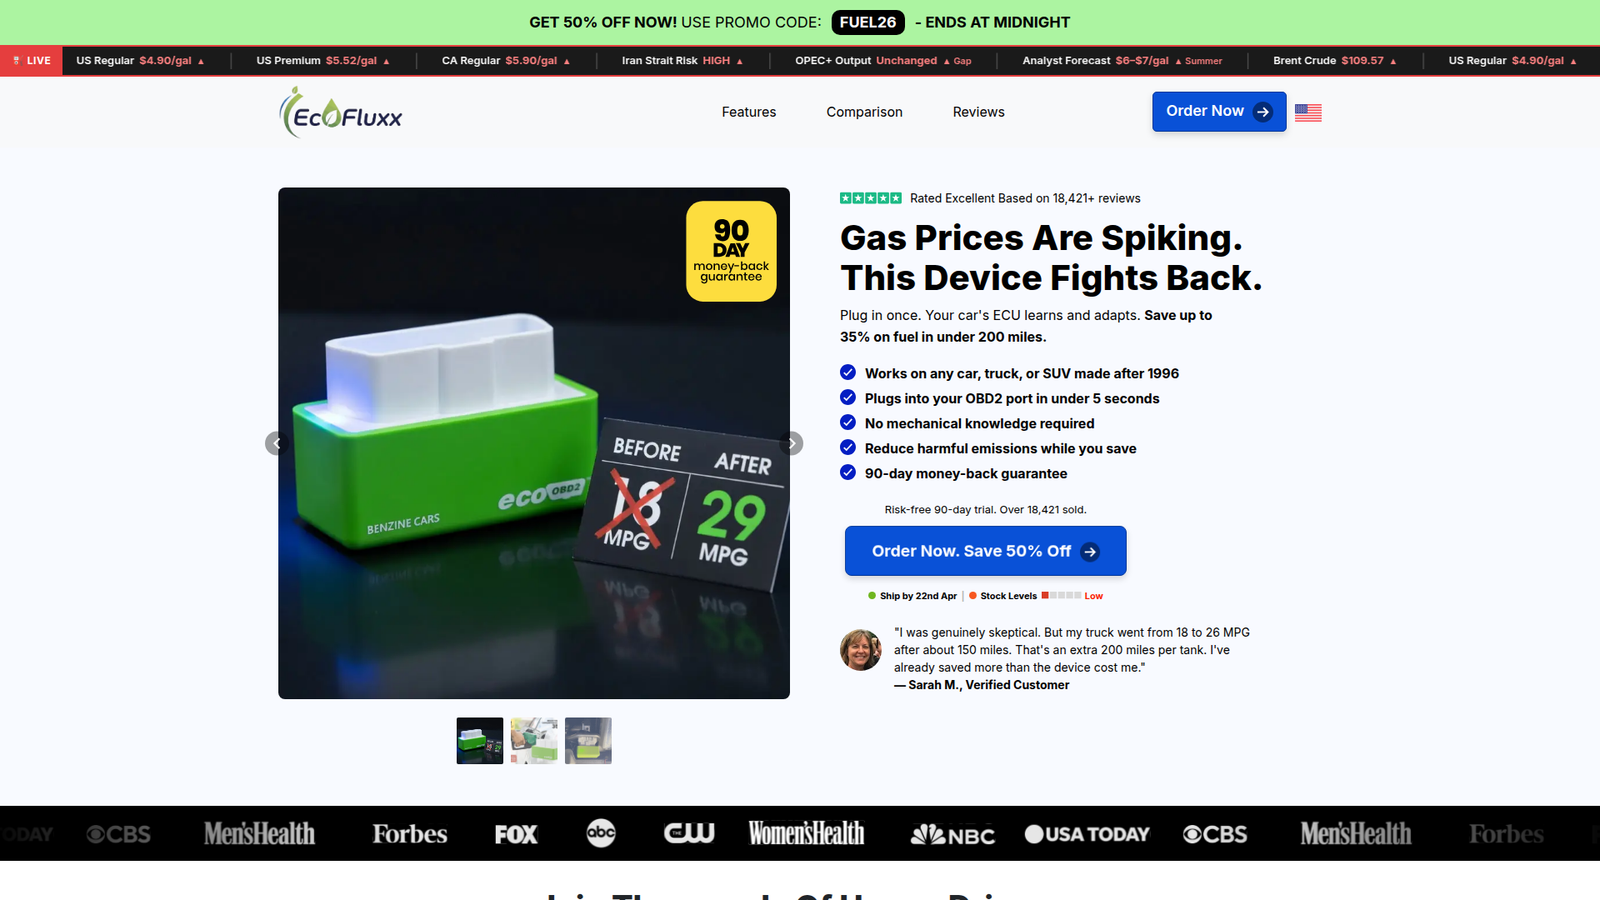Screen dimensions: 1600x900
Task: Show next product image with right arrow
Action: [x=791, y=443]
